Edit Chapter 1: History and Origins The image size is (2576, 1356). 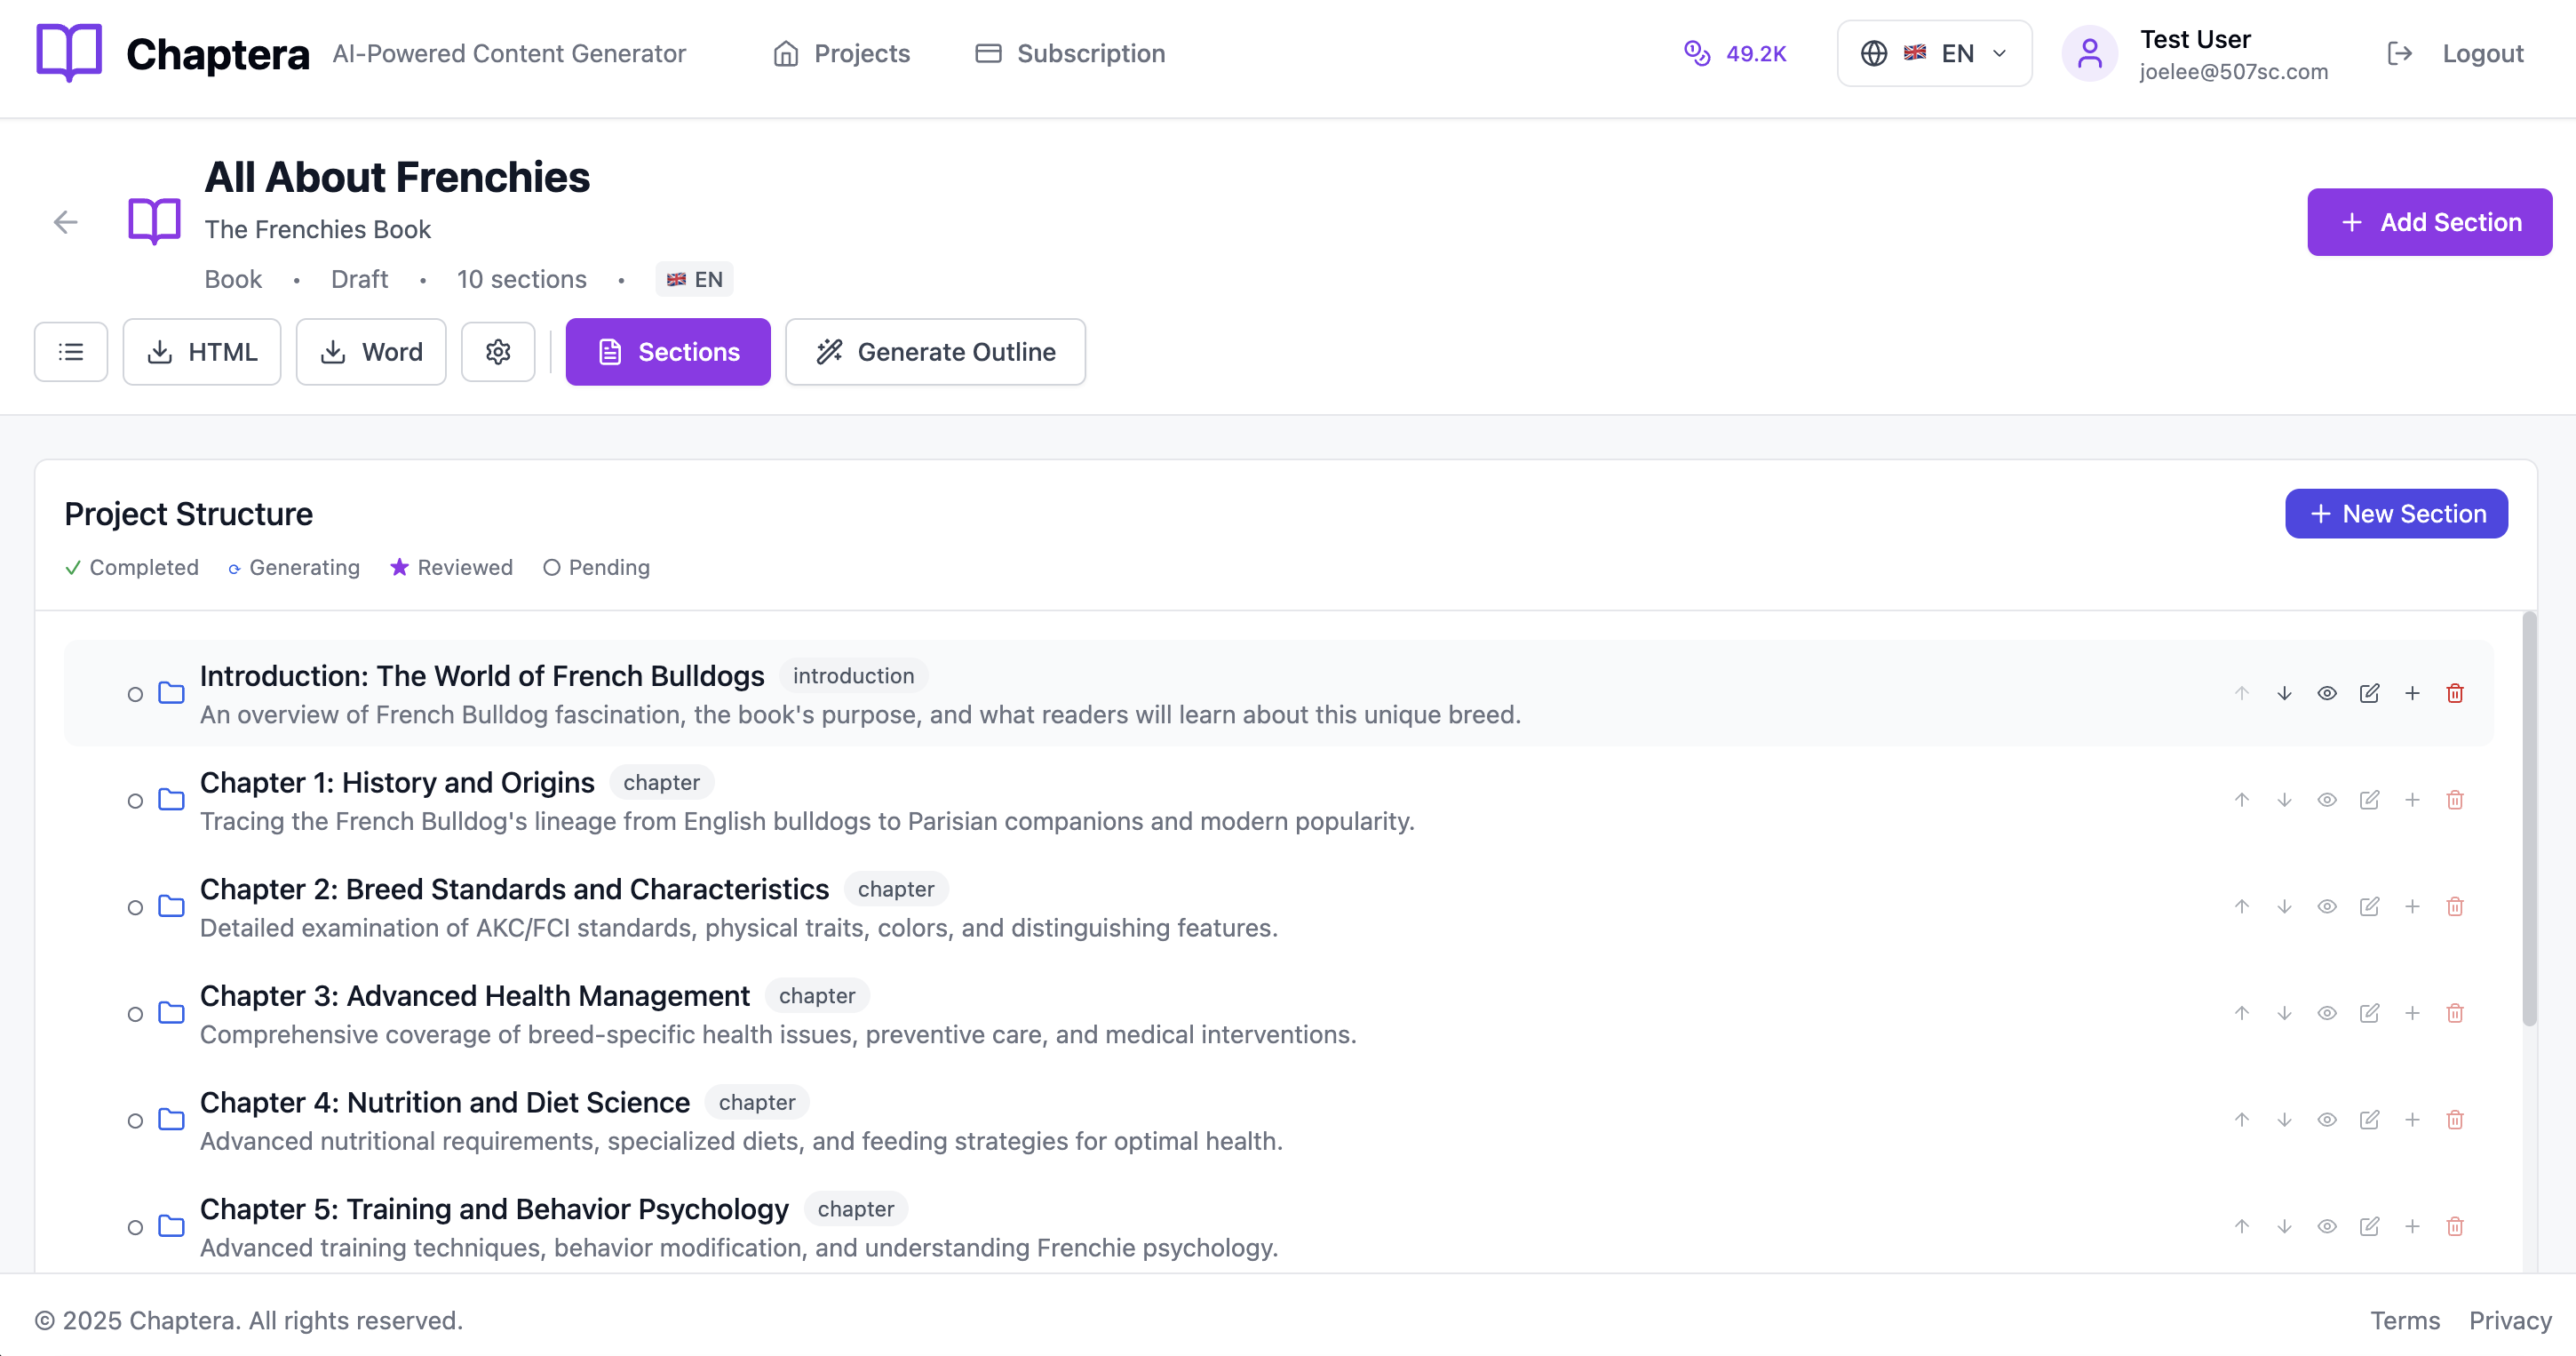click(2369, 800)
